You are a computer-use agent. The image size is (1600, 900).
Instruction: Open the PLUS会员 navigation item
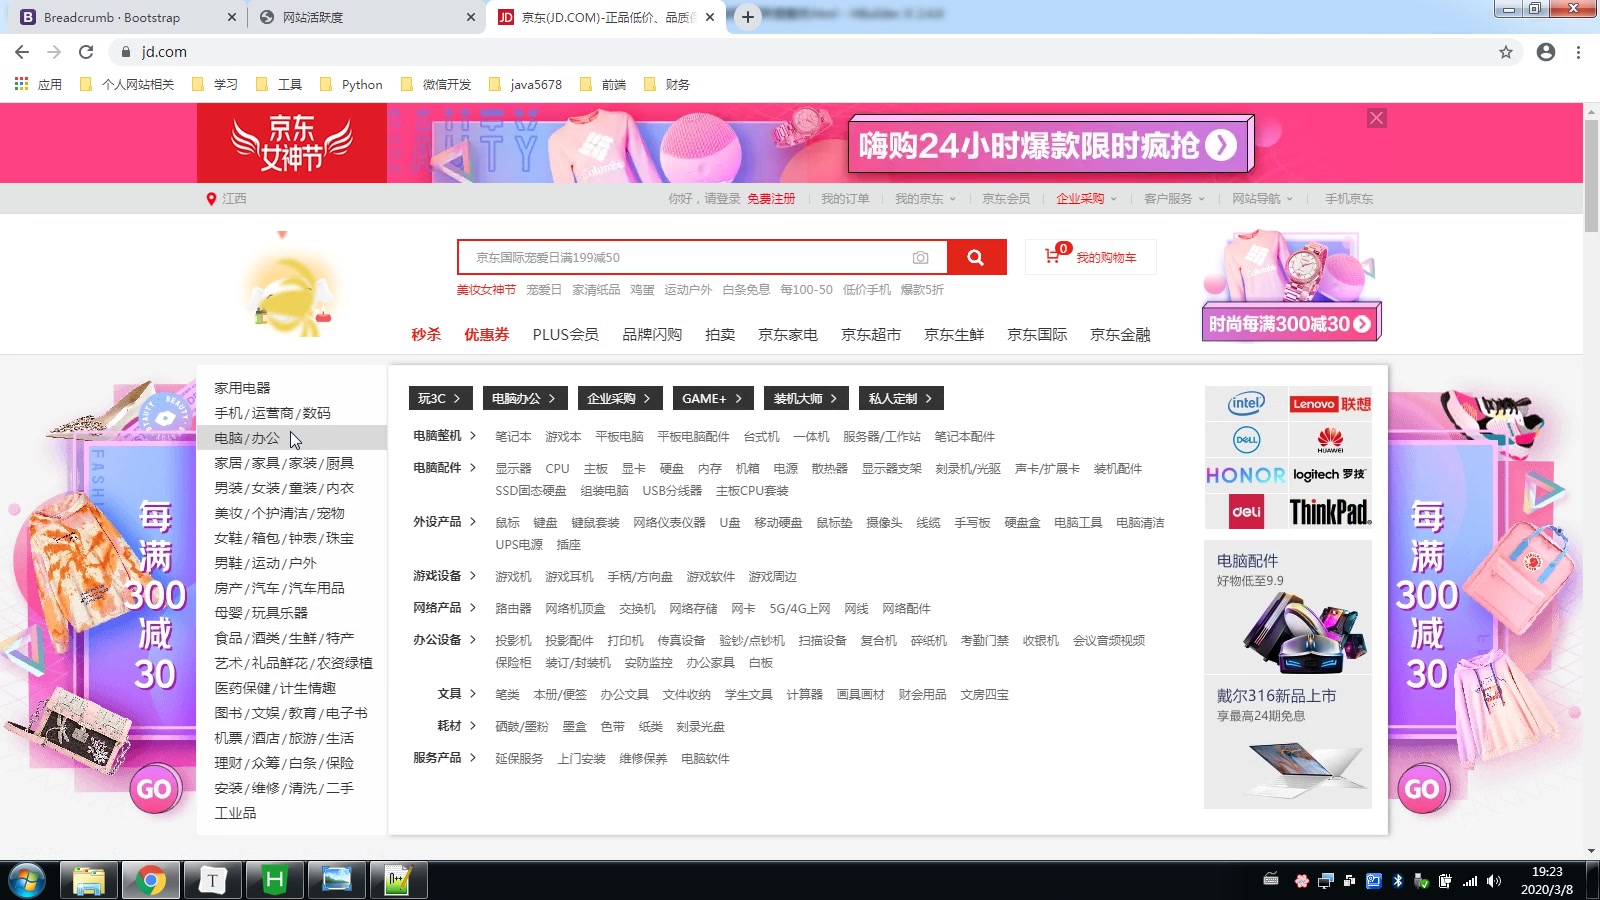coord(565,335)
